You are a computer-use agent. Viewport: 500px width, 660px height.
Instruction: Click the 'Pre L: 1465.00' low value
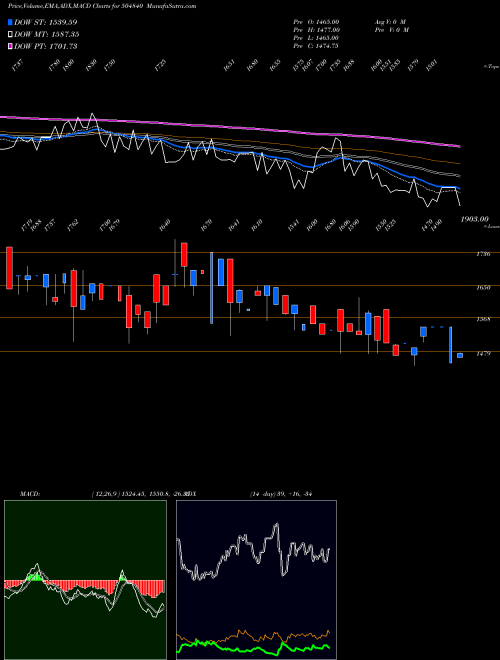click(316, 38)
